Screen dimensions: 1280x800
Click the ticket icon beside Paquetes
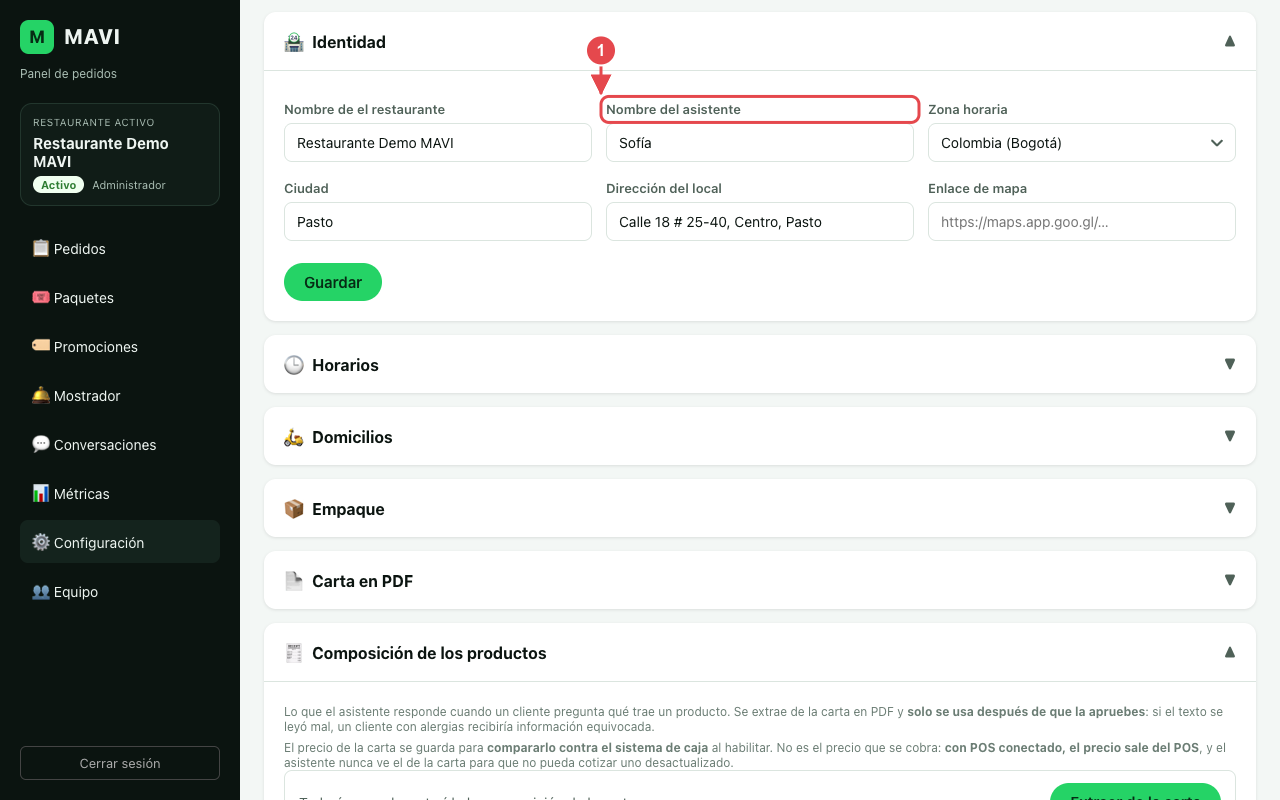coord(41,297)
